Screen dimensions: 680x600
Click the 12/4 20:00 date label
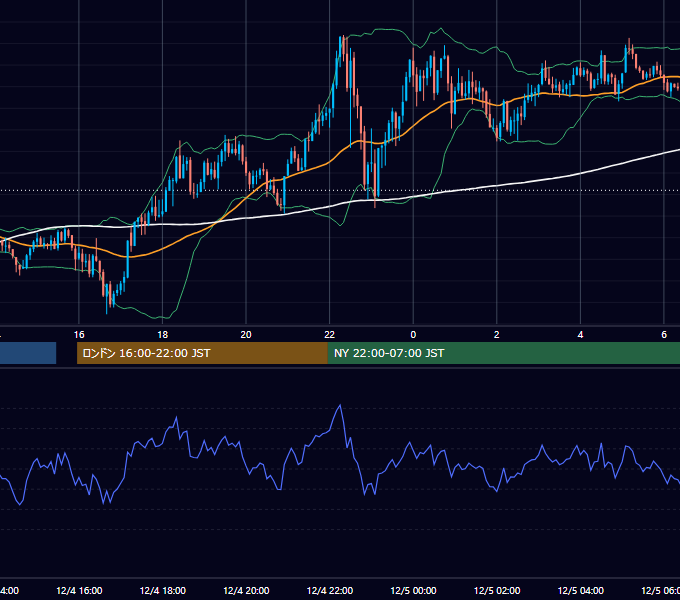coord(246,590)
